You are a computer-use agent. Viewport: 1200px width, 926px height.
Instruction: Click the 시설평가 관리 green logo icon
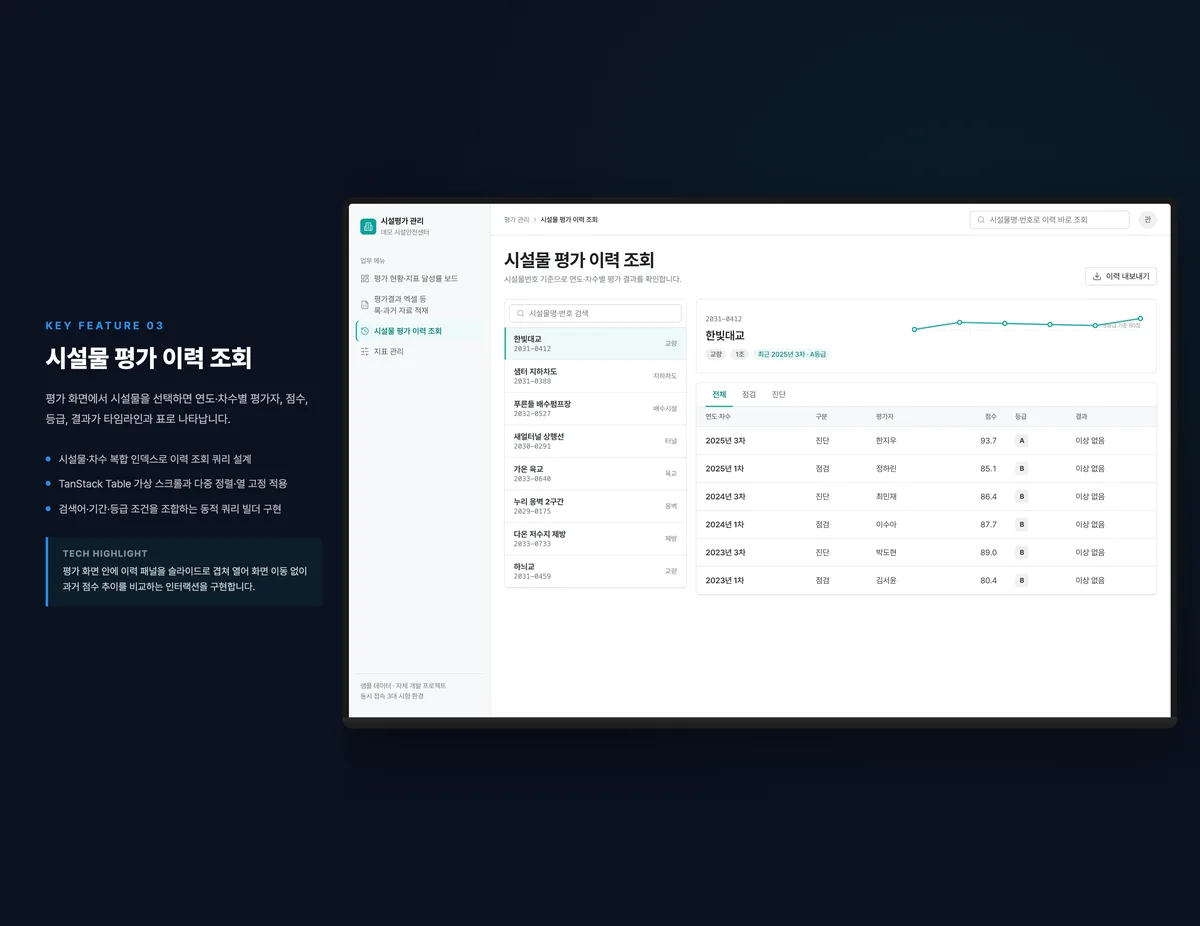(368, 226)
